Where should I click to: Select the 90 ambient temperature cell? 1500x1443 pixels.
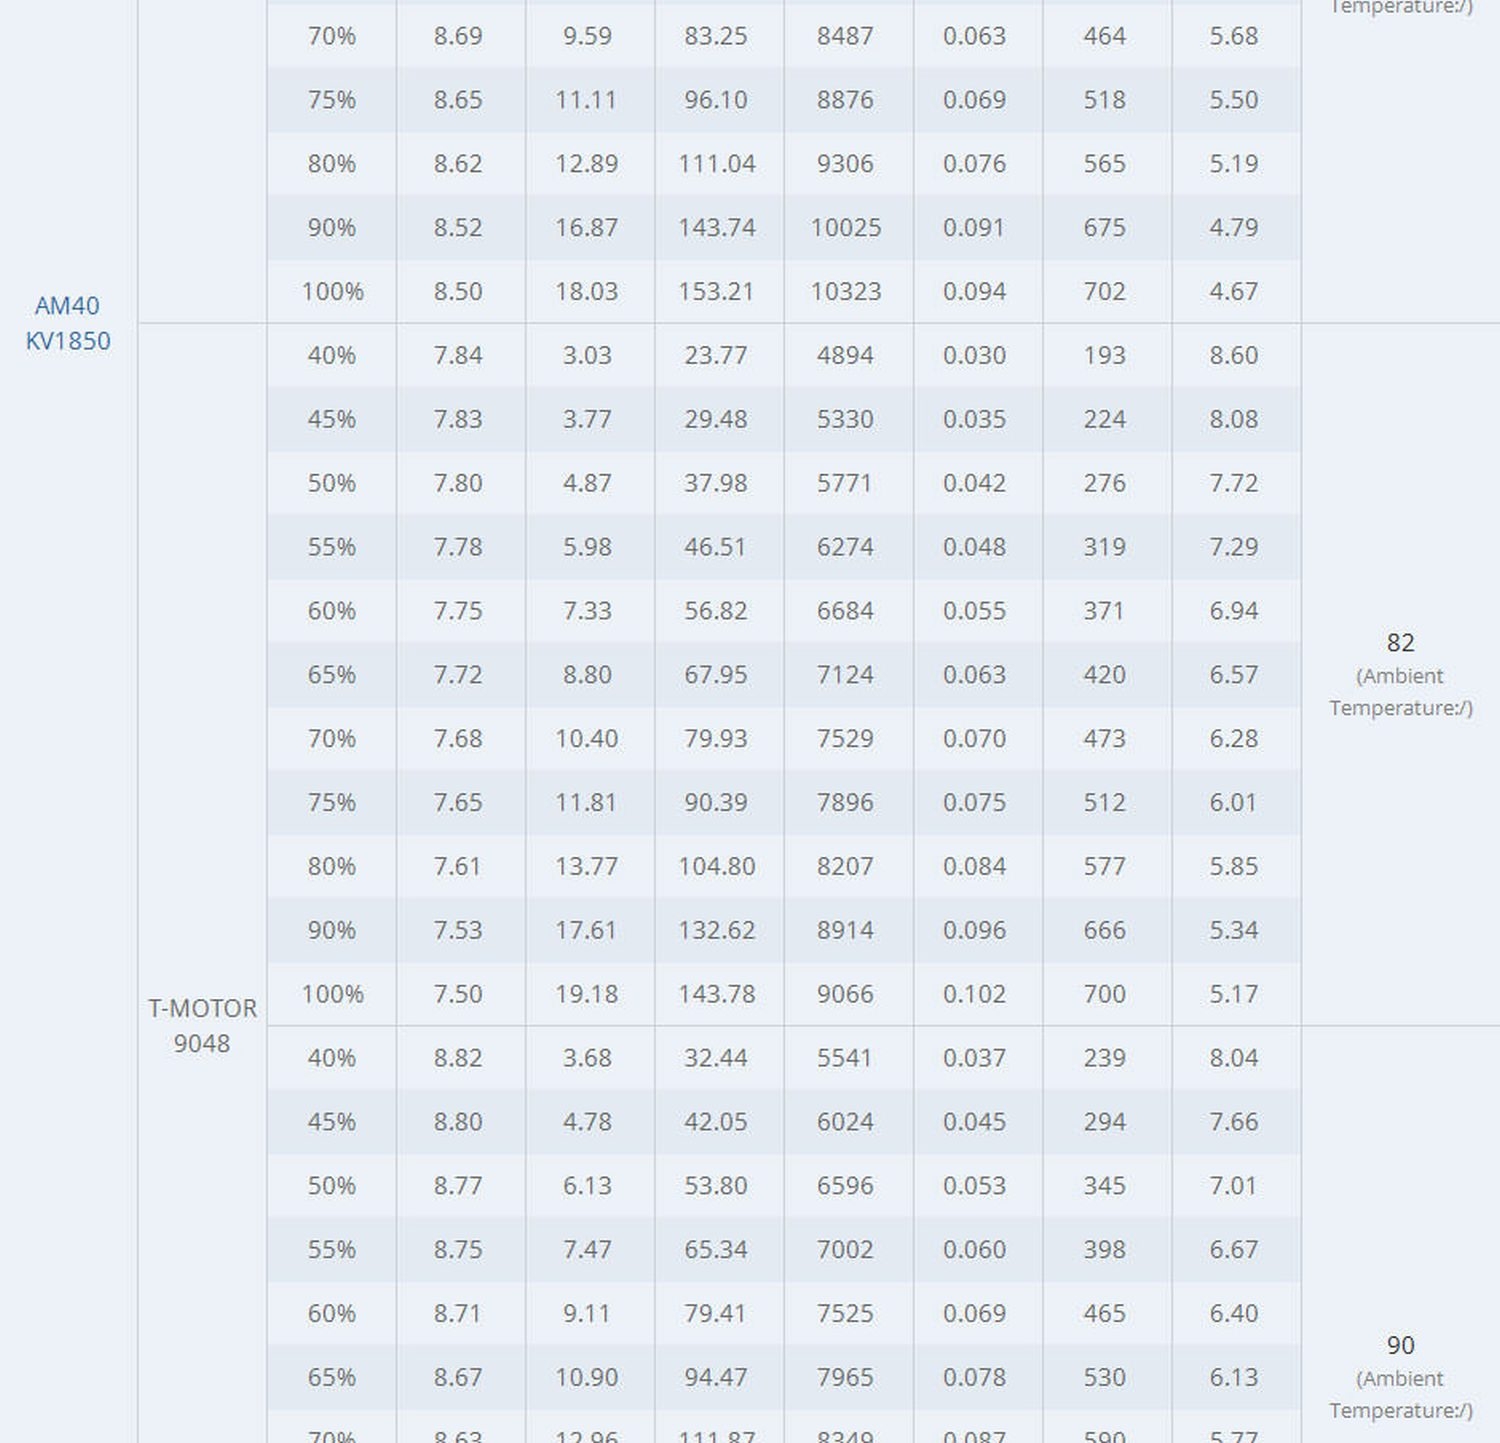[x=1400, y=1345]
